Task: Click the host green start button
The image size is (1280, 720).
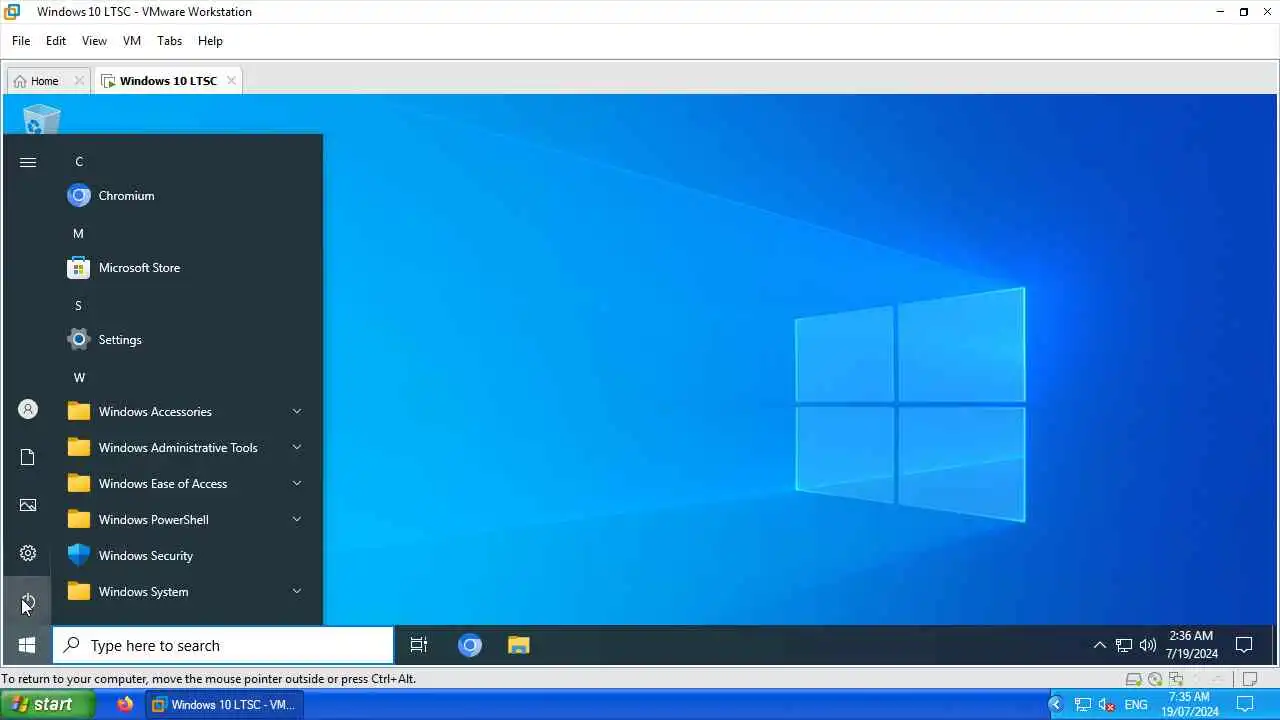Action: [x=47, y=704]
